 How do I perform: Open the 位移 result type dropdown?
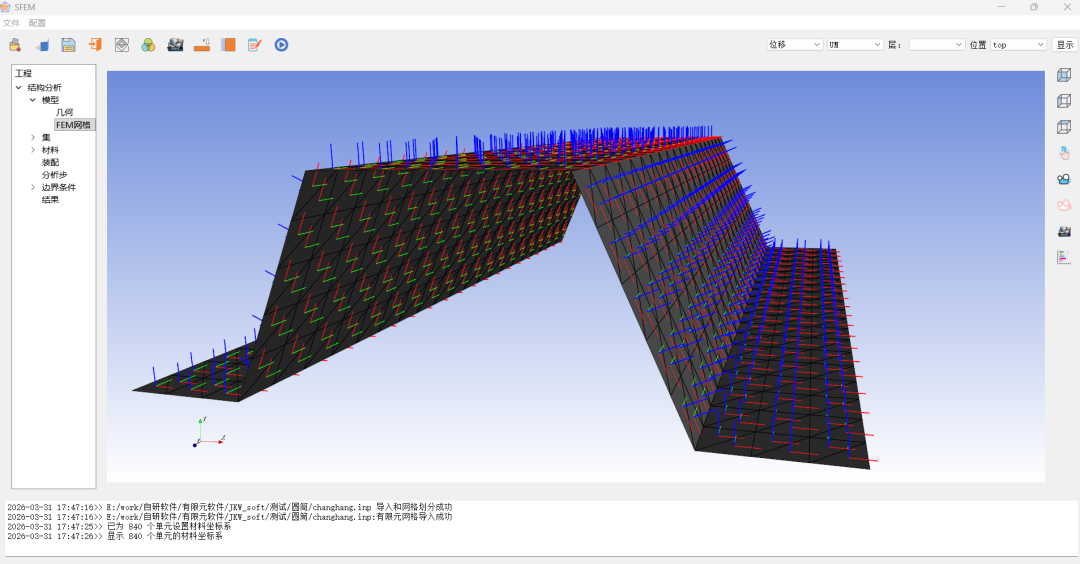tap(795, 45)
